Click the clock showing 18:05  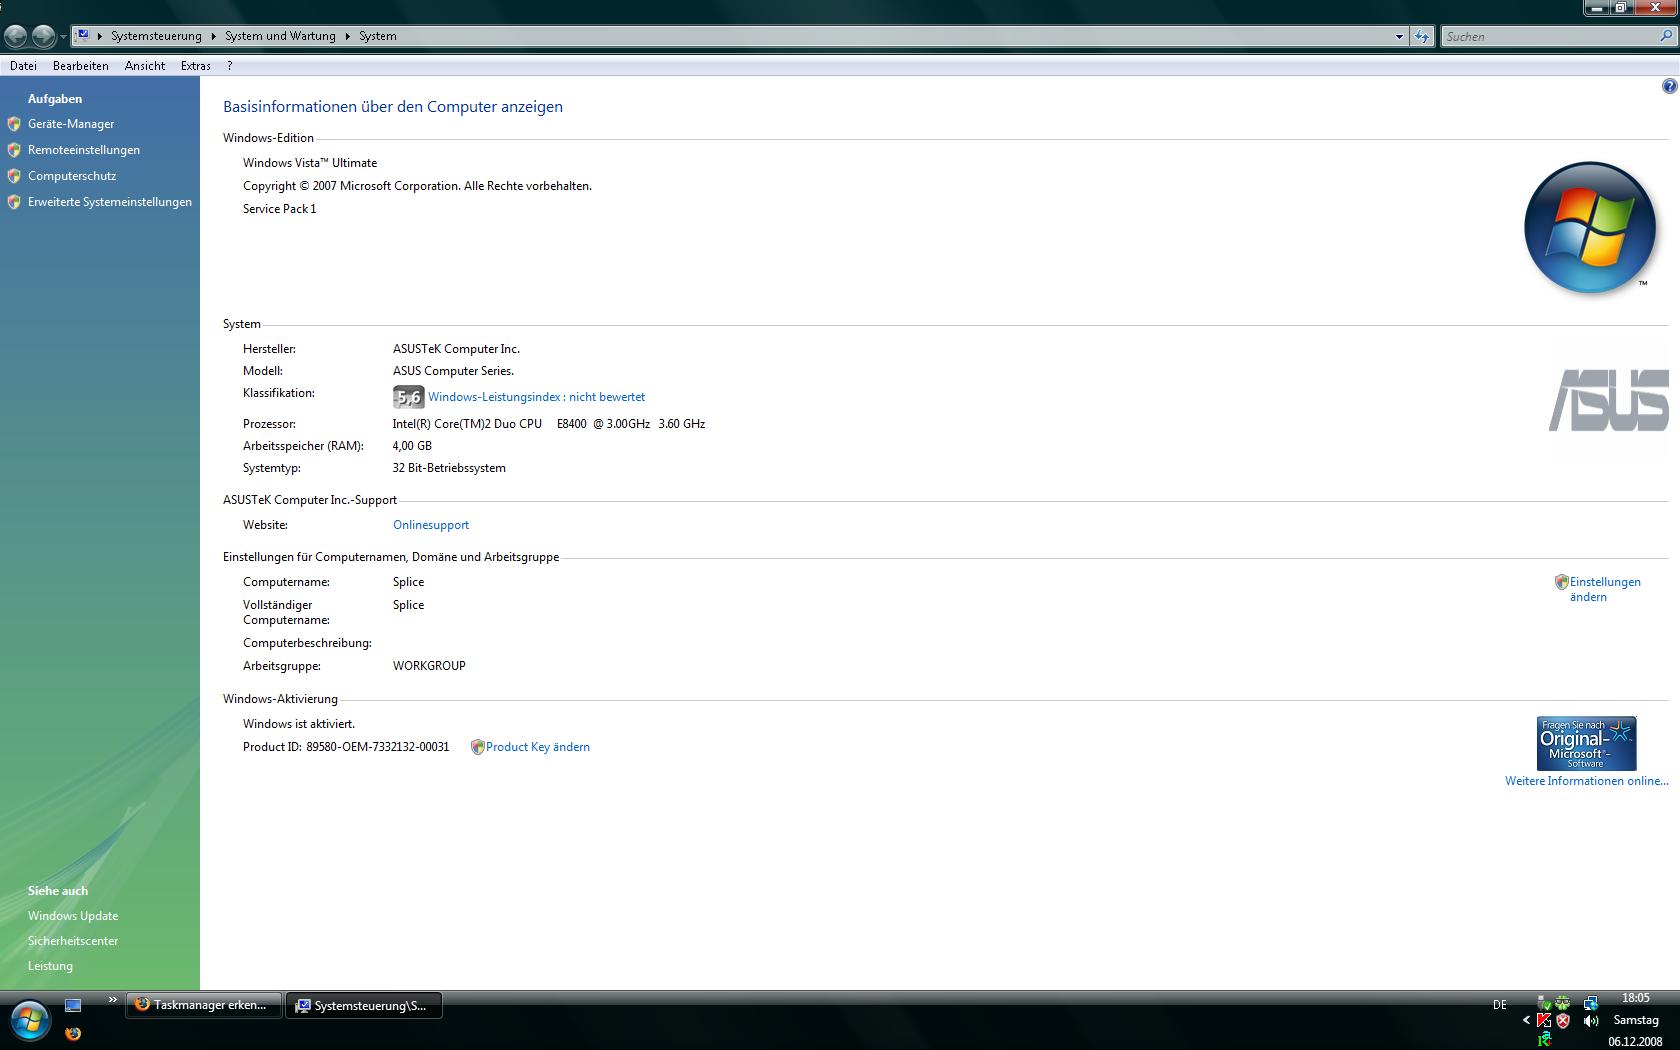pos(1636,998)
